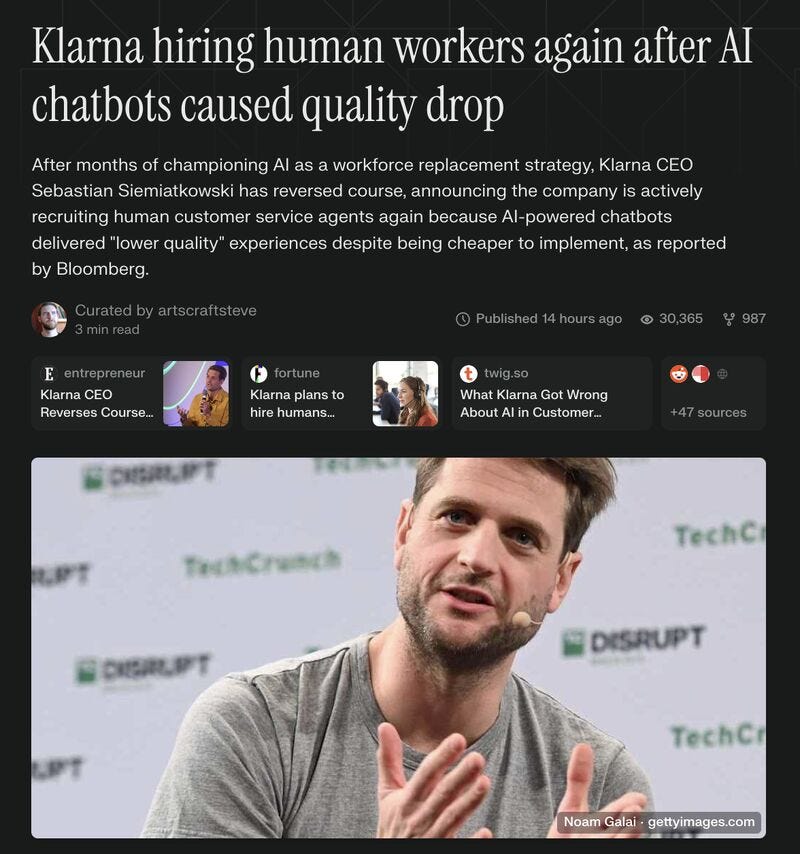Click the Fortune card headset agent thumbnail
This screenshot has height=854, width=800.
point(405,394)
